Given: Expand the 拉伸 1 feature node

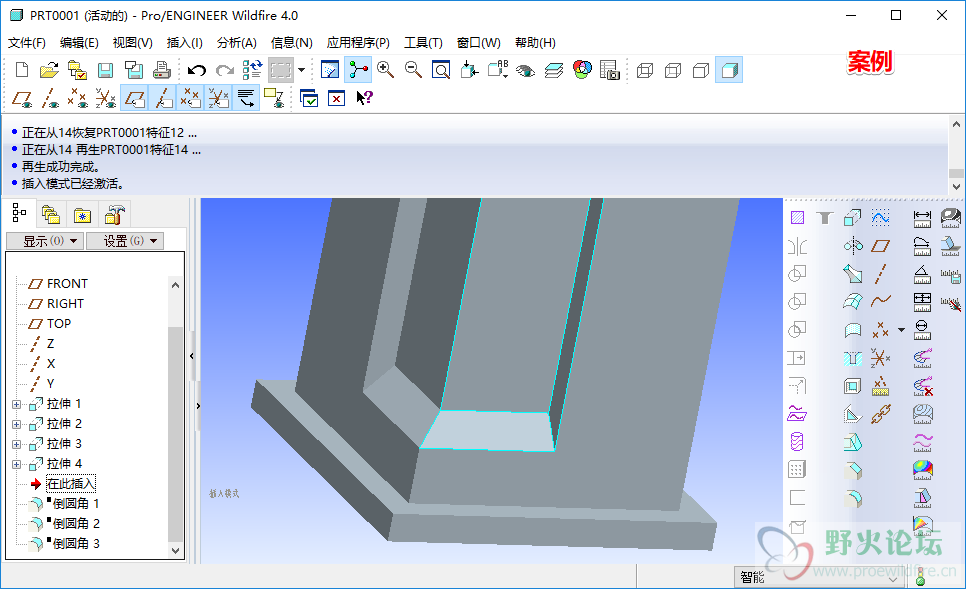Looking at the screenshot, I should click(17, 405).
